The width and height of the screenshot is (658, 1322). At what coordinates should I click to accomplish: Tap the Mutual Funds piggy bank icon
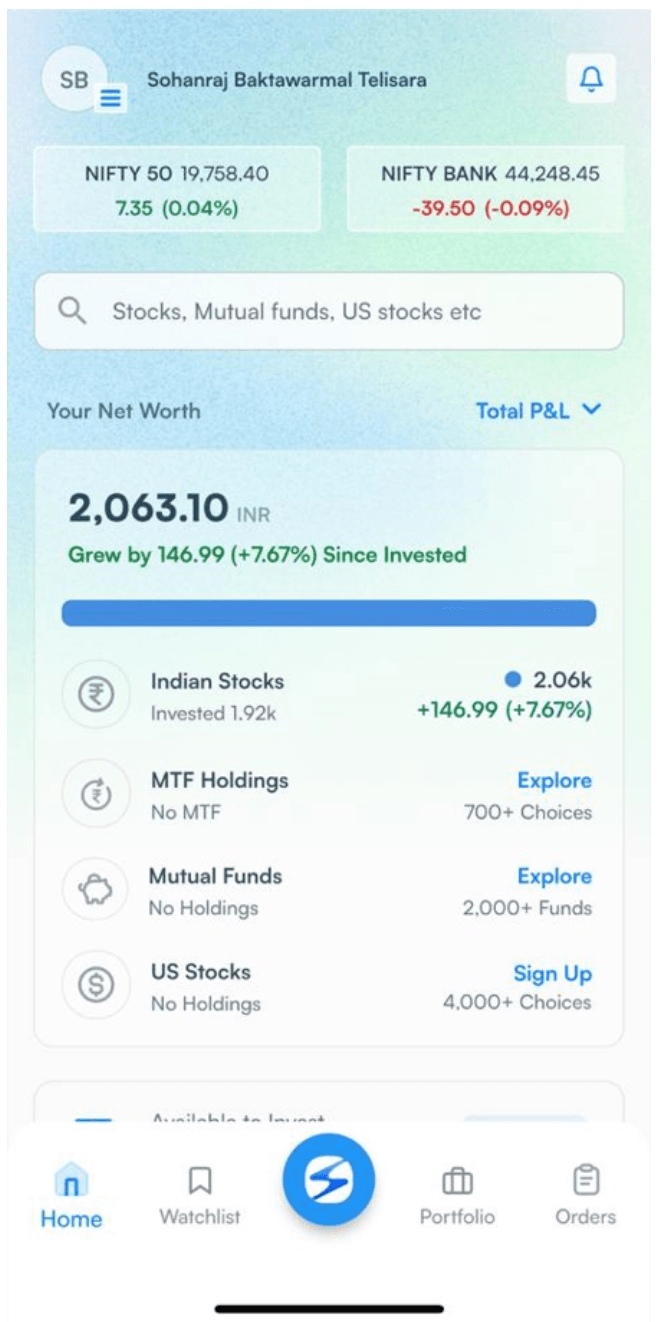[x=96, y=890]
